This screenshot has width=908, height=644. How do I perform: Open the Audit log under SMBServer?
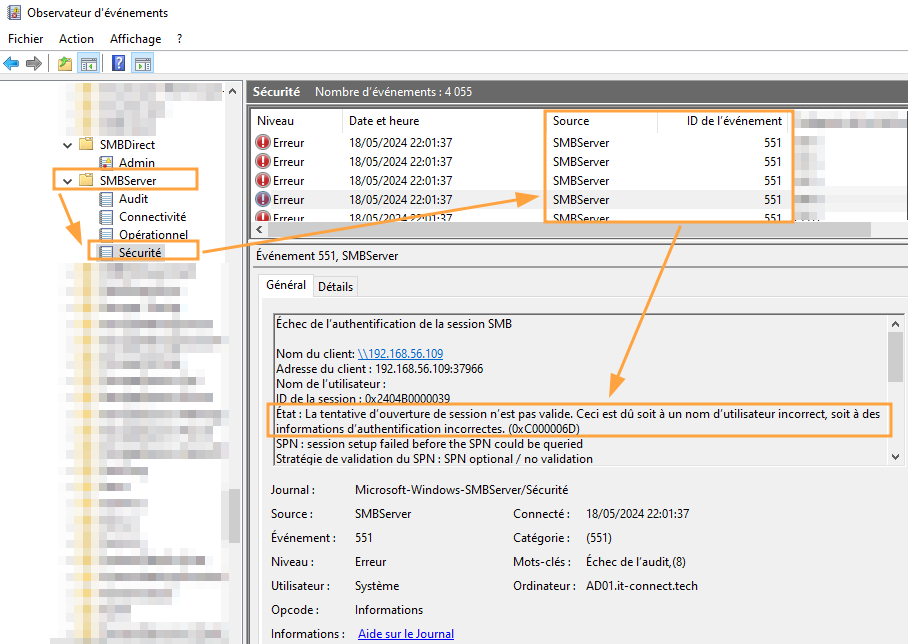pos(133,199)
